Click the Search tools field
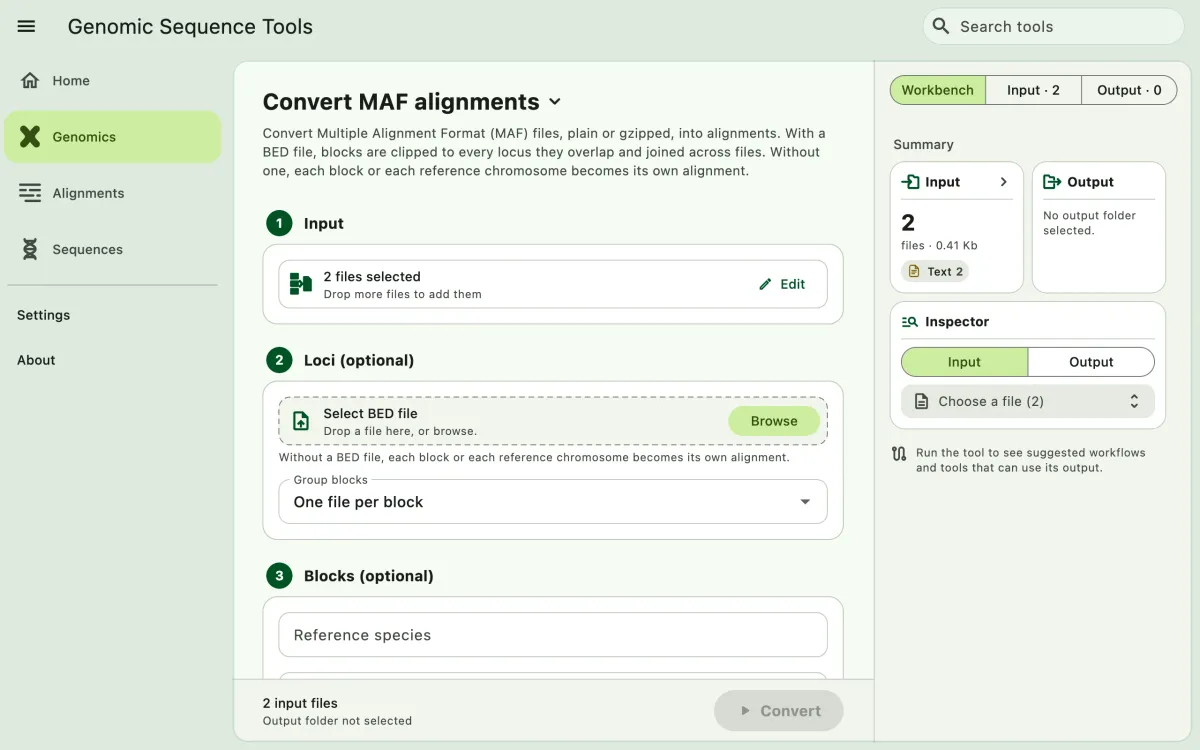The width and height of the screenshot is (1200, 750). tap(1054, 26)
